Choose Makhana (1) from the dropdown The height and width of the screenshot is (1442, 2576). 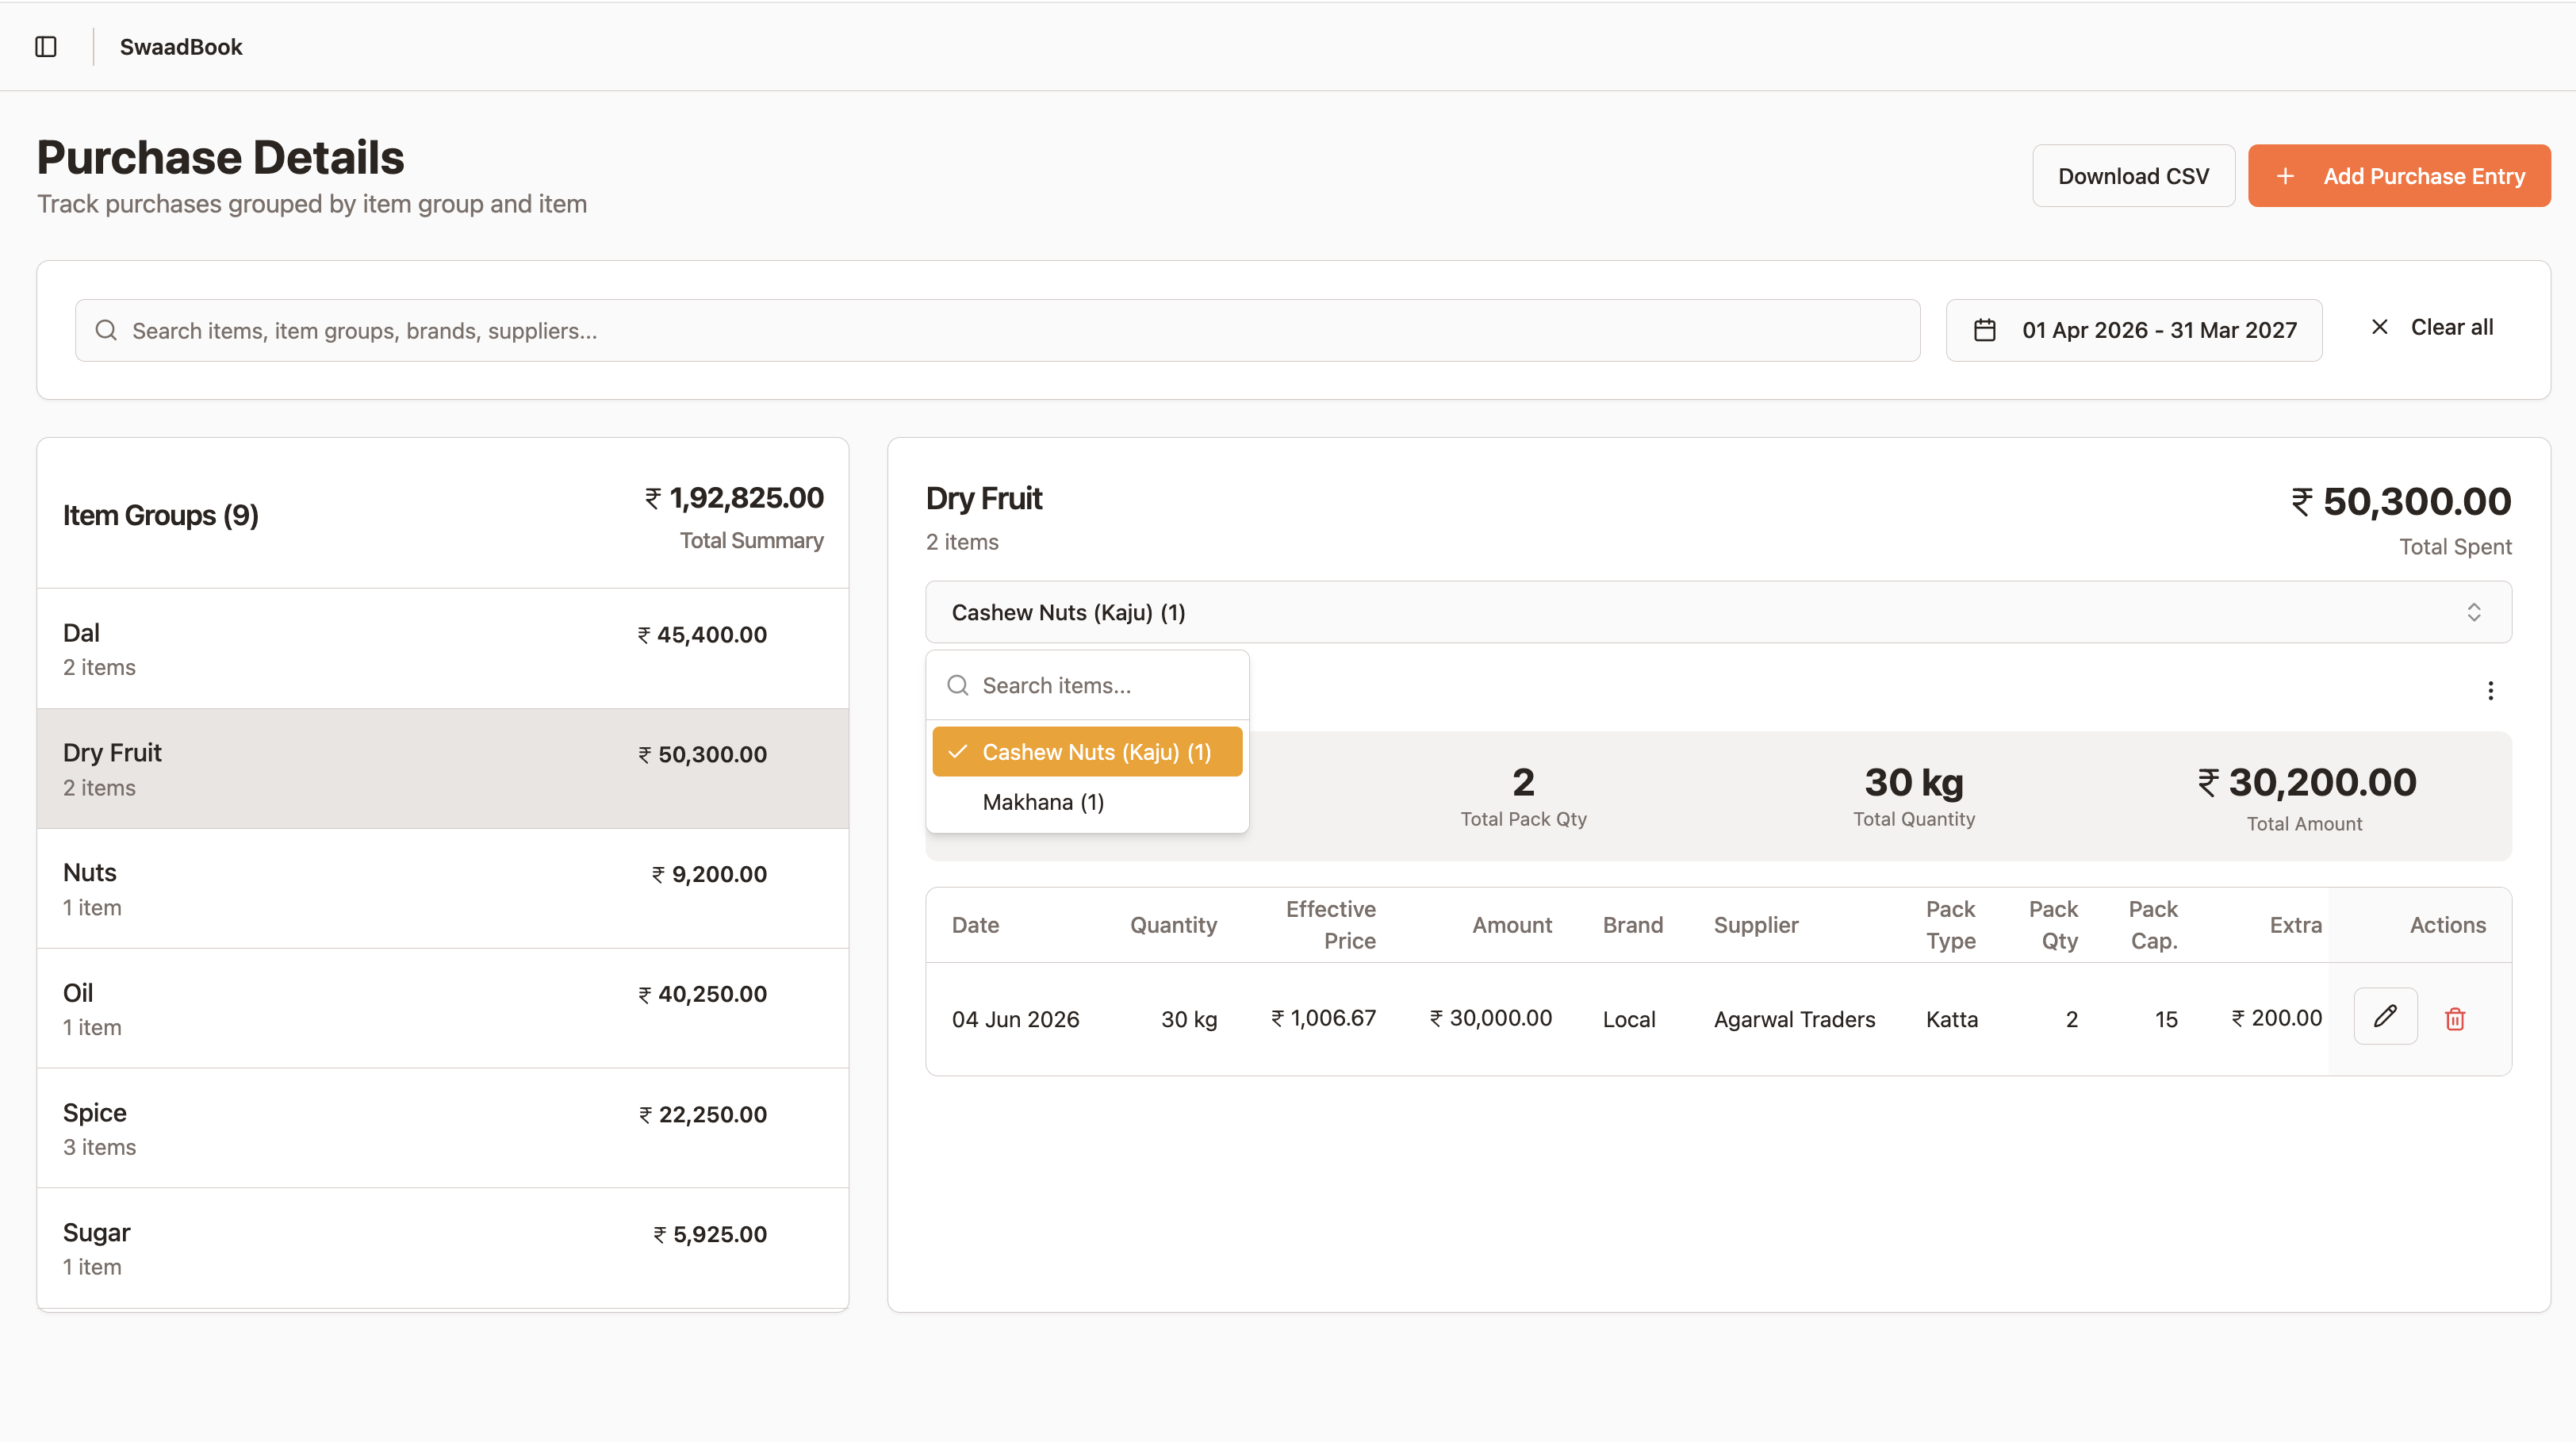pos(1087,802)
